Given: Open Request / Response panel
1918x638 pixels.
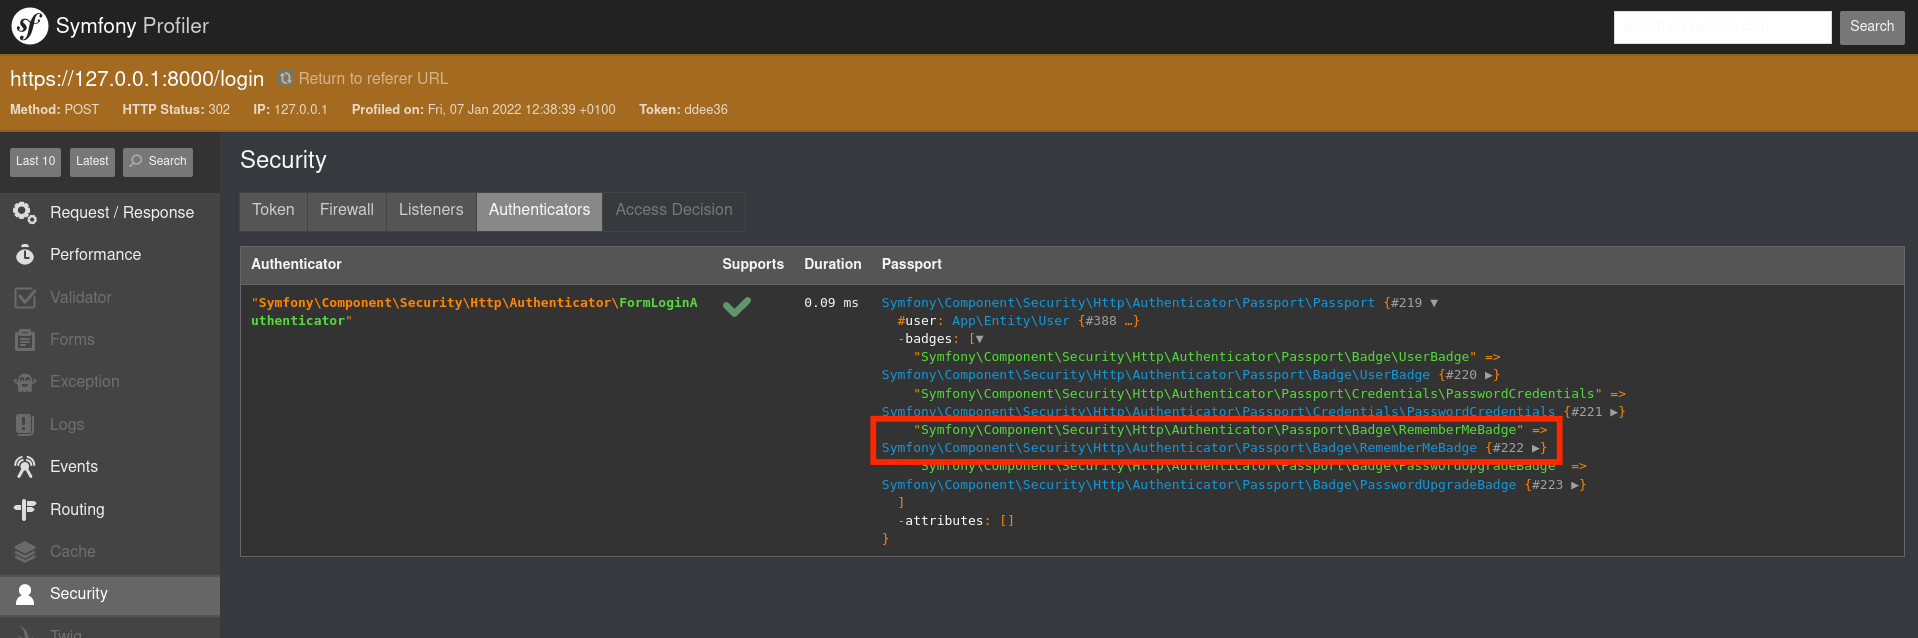Looking at the screenshot, I should pyautogui.click(x=110, y=212).
